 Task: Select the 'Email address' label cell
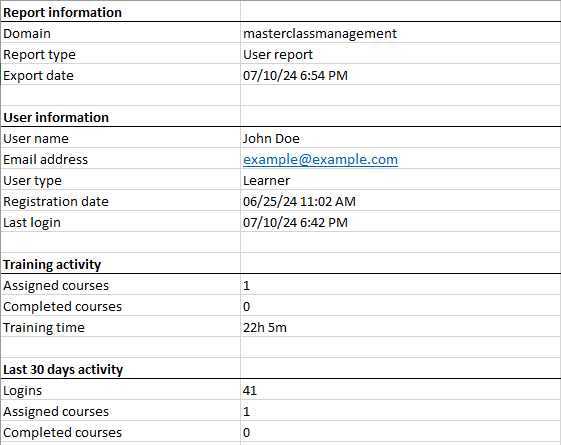121,159
